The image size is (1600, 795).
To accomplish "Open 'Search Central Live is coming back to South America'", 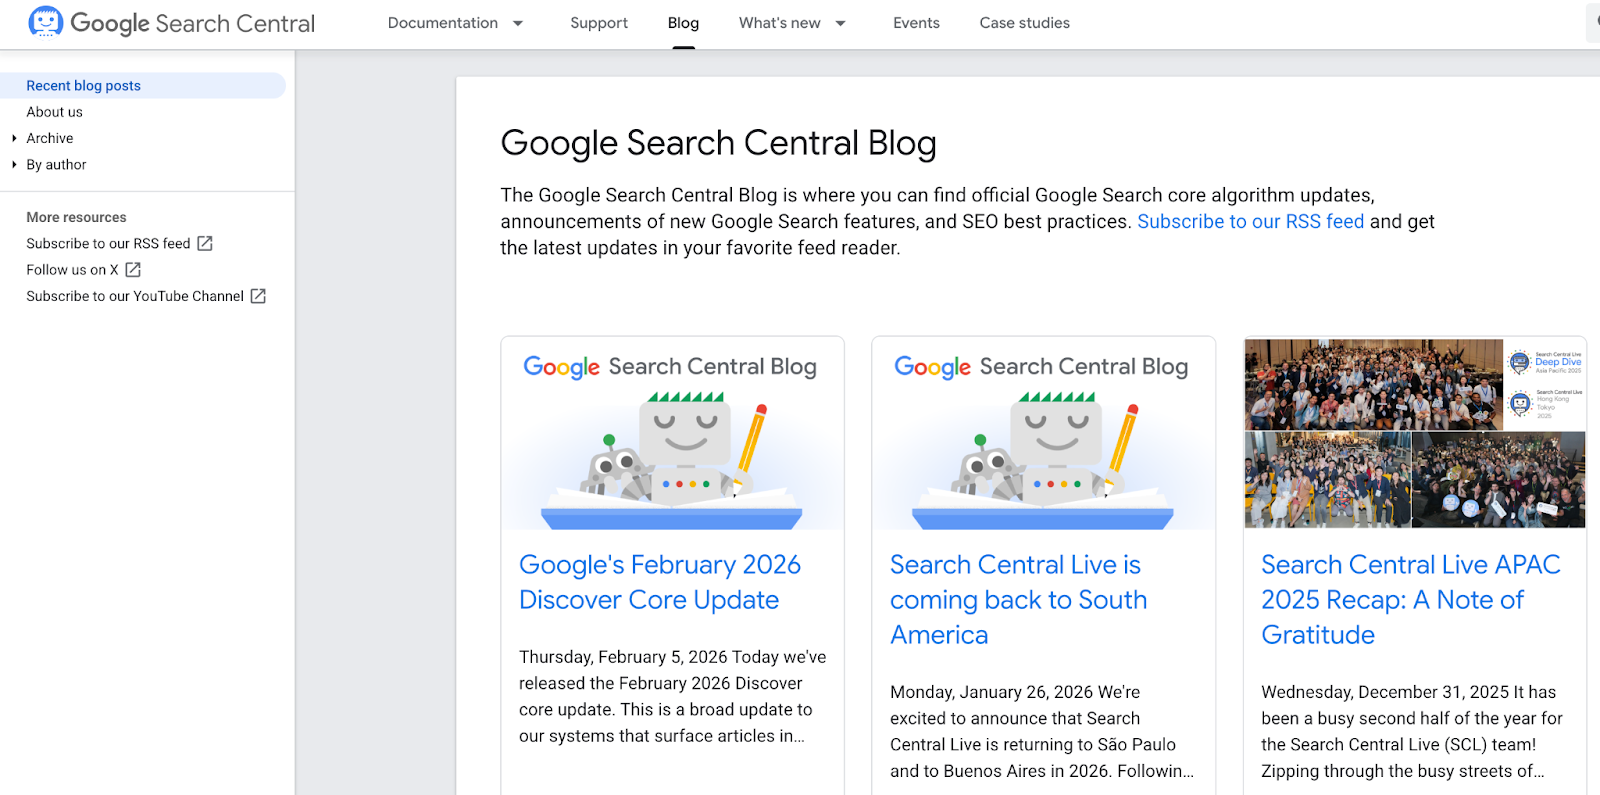I will click(1018, 599).
